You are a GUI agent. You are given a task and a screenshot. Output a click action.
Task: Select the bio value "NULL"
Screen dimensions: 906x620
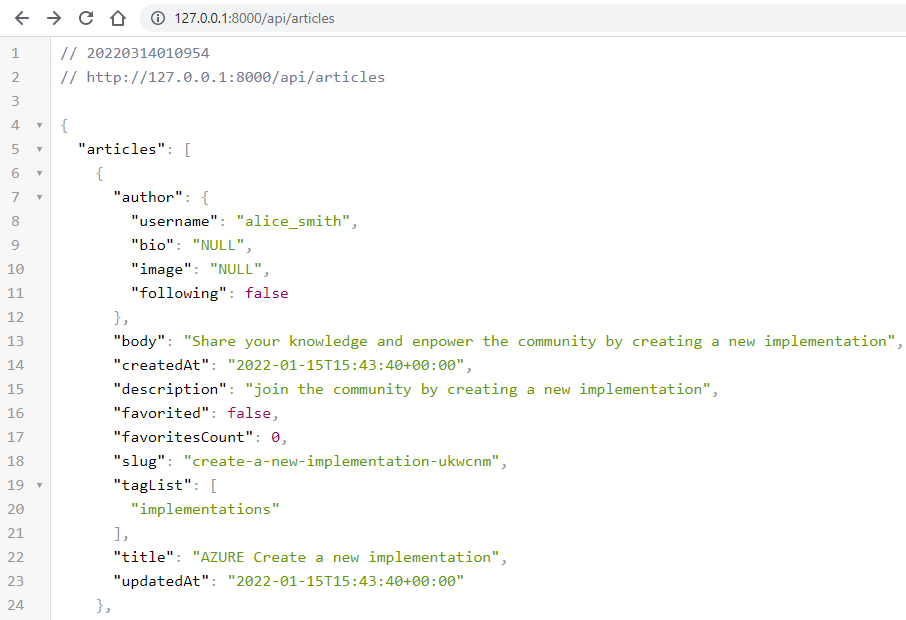click(x=218, y=245)
